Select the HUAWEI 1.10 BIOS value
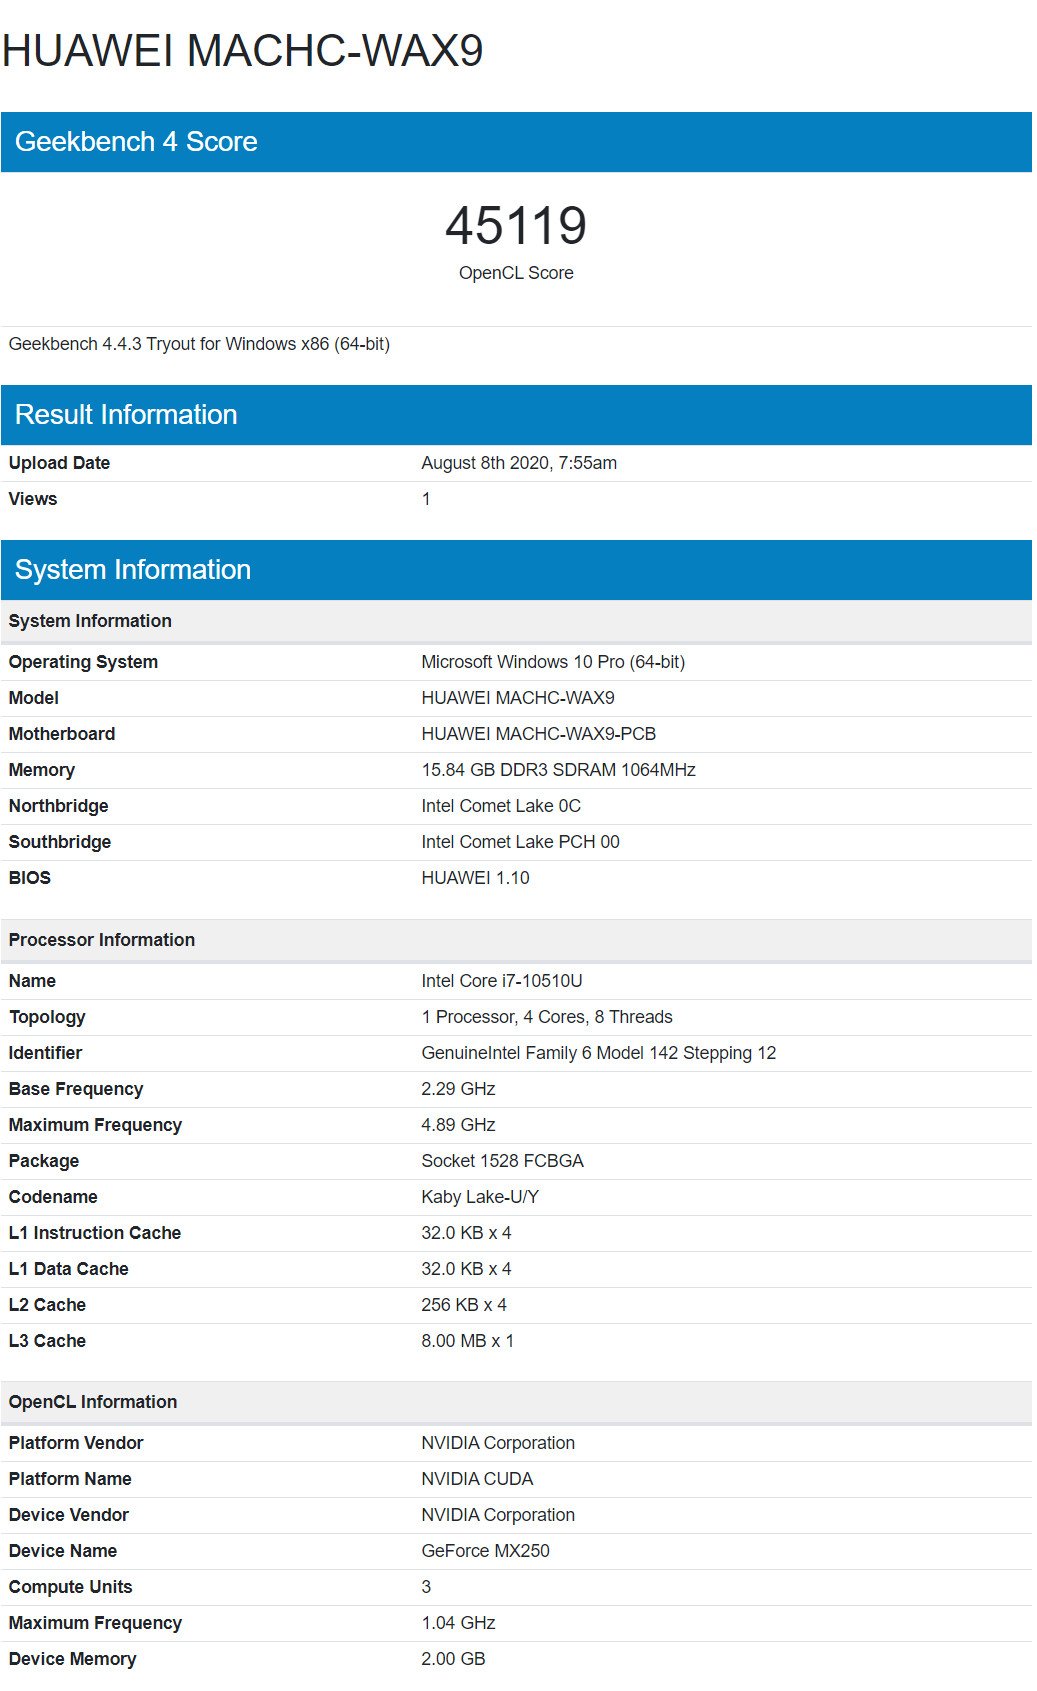 (x=475, y=878)
